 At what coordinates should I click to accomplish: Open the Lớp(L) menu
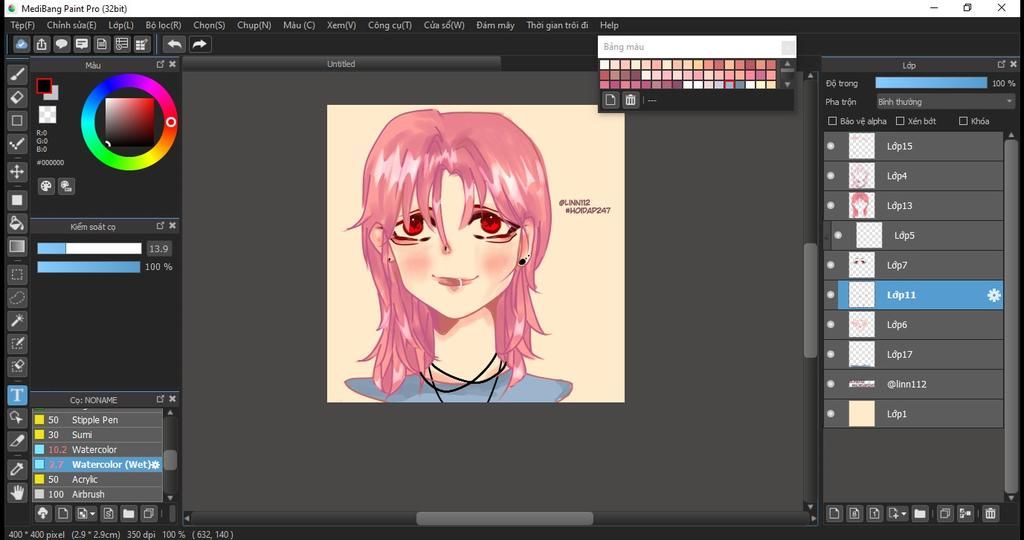(x=121, y=25)
